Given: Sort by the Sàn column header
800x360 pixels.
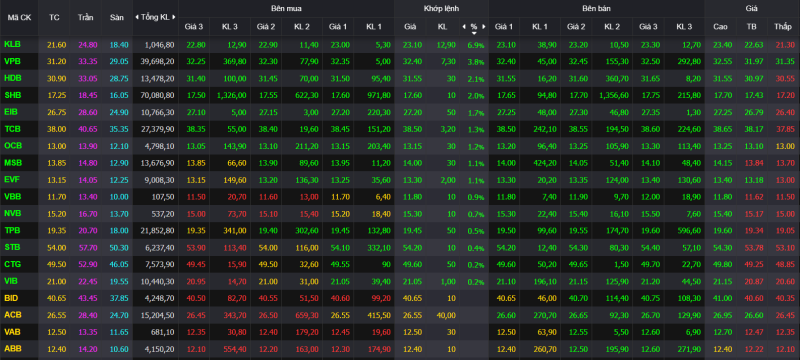Looking at the screenshot, I should (116, 17).
